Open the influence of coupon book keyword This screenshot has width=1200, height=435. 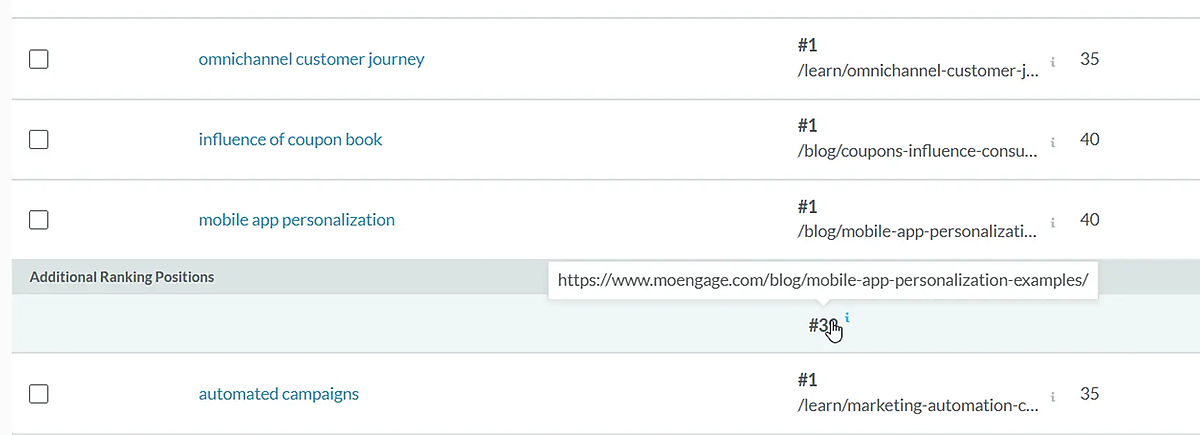(x=290, y=139)
